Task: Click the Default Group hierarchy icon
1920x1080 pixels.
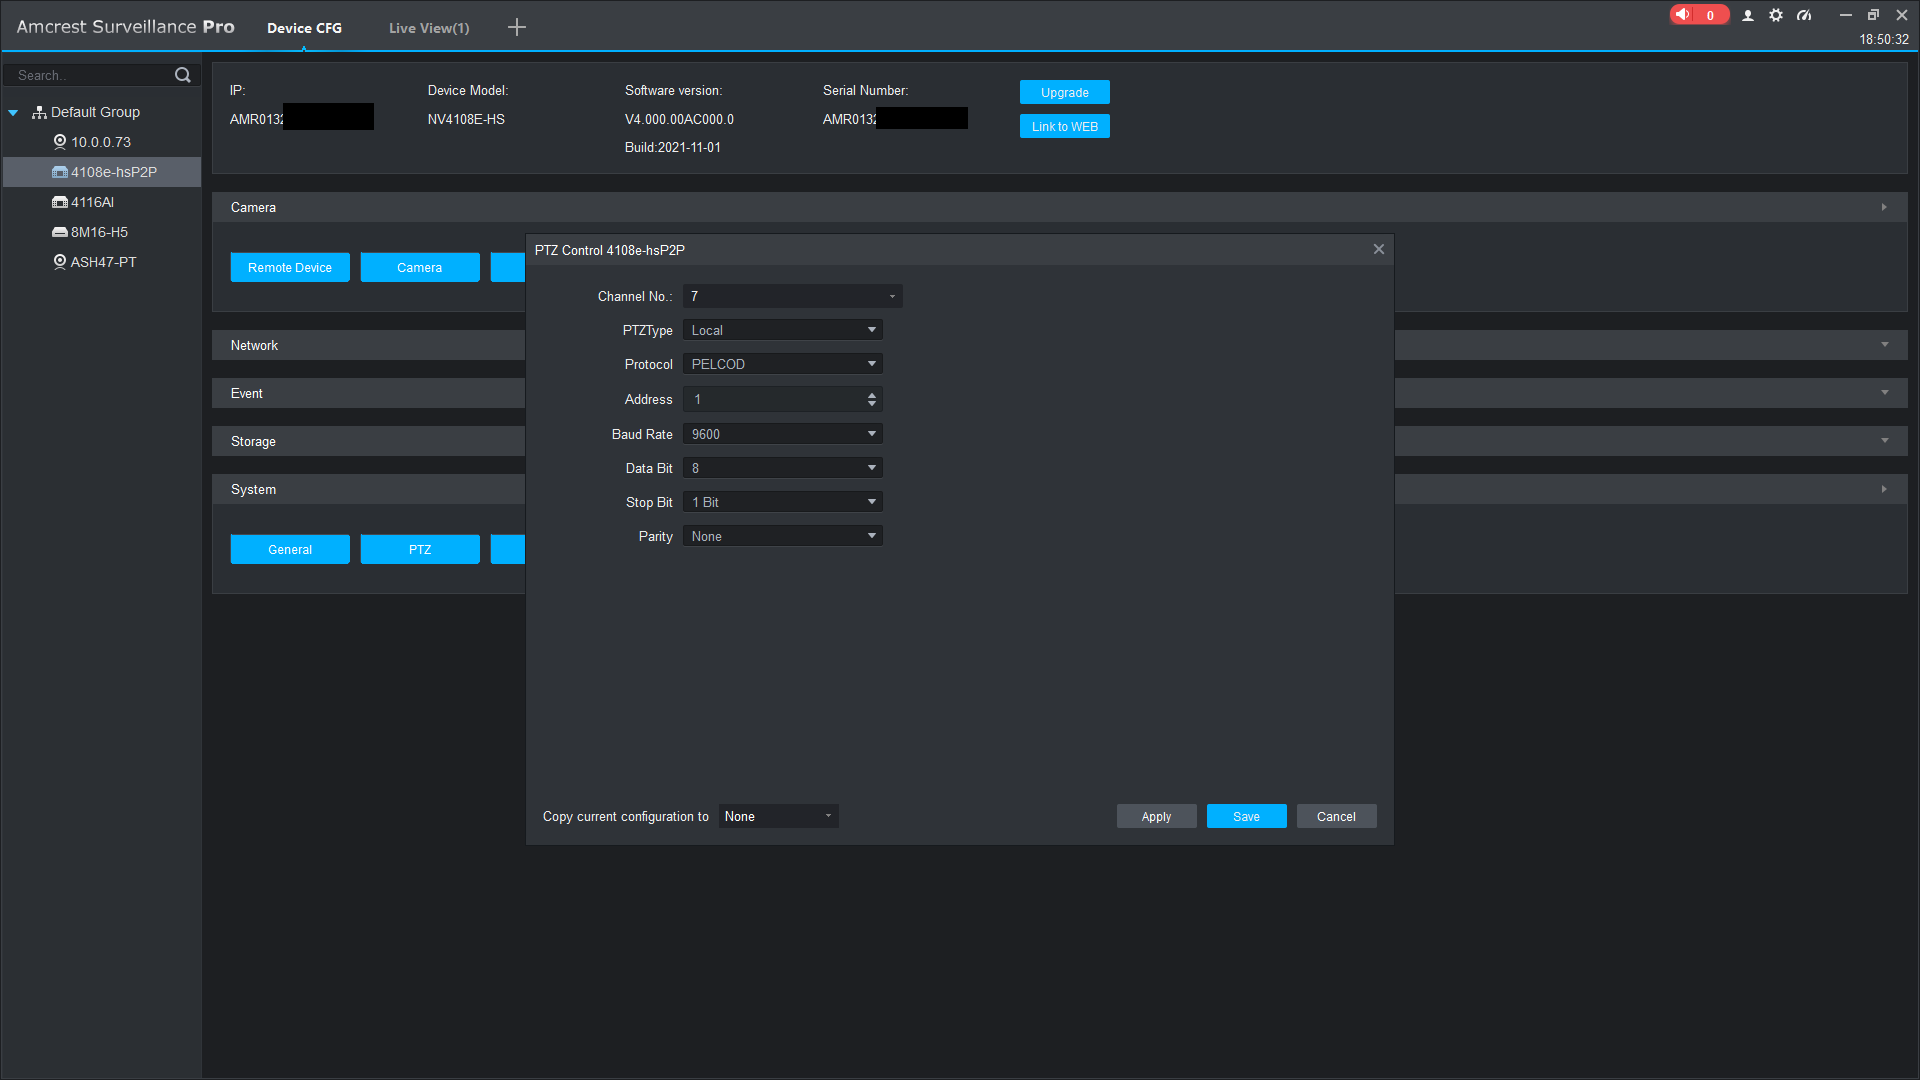Action: [39, 112]
